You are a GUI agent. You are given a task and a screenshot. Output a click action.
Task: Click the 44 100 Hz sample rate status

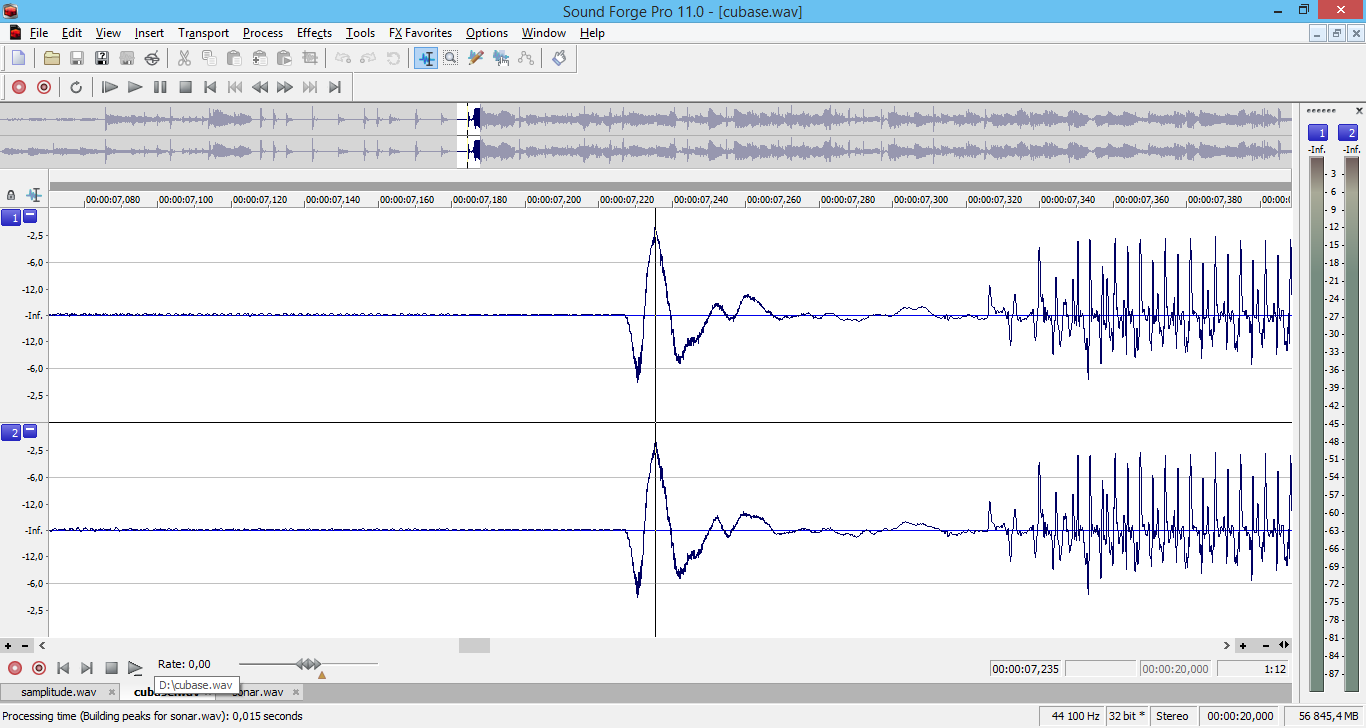coord(1074,716)
